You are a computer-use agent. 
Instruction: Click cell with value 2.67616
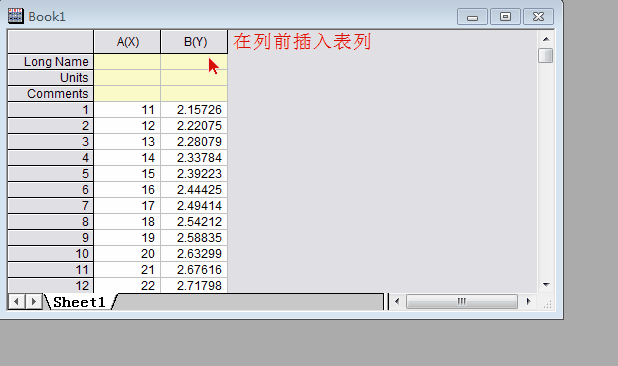194,270
